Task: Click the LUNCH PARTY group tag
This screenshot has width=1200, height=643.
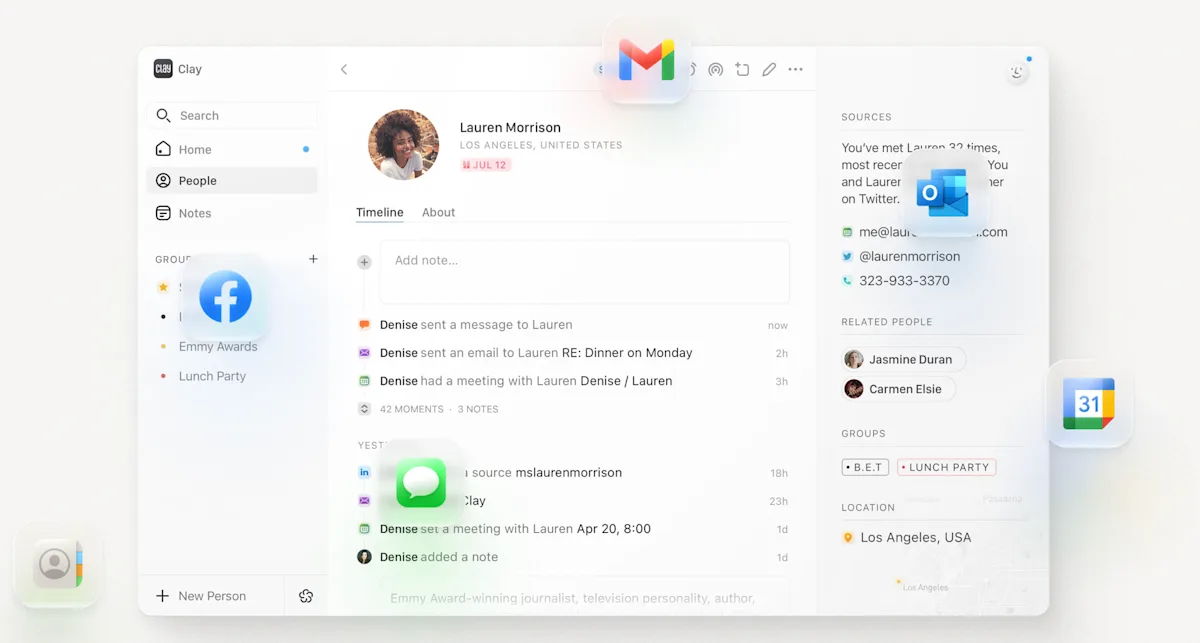Action: [946, 467]
